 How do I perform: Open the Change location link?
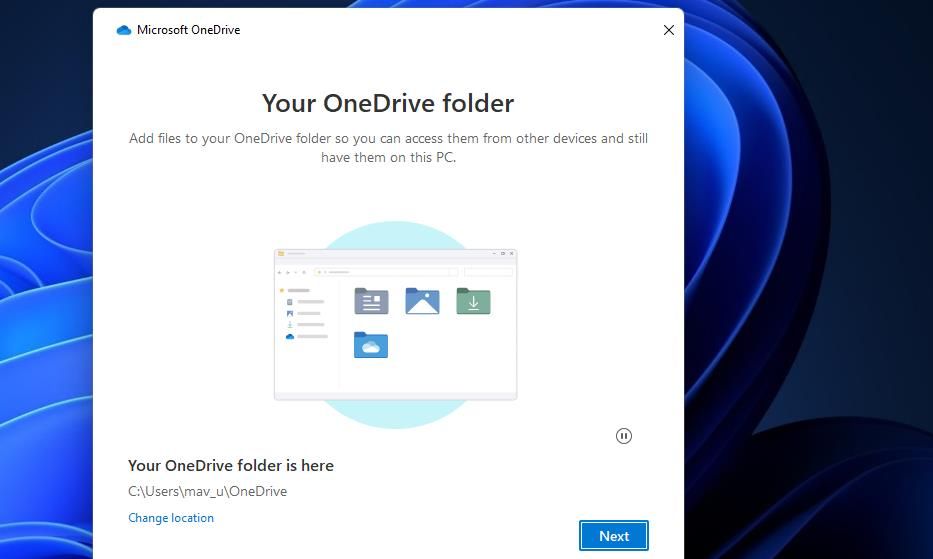pos(171,518)
